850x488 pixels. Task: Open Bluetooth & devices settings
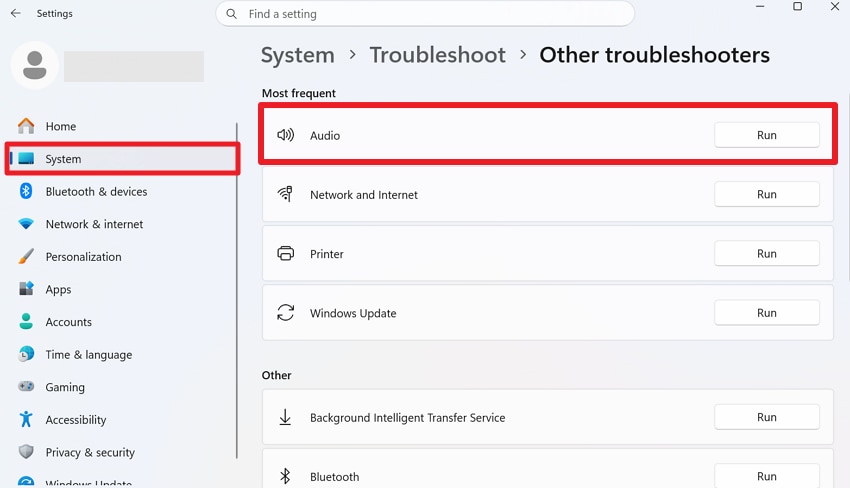pyautogui.click(x=122, y=191)
